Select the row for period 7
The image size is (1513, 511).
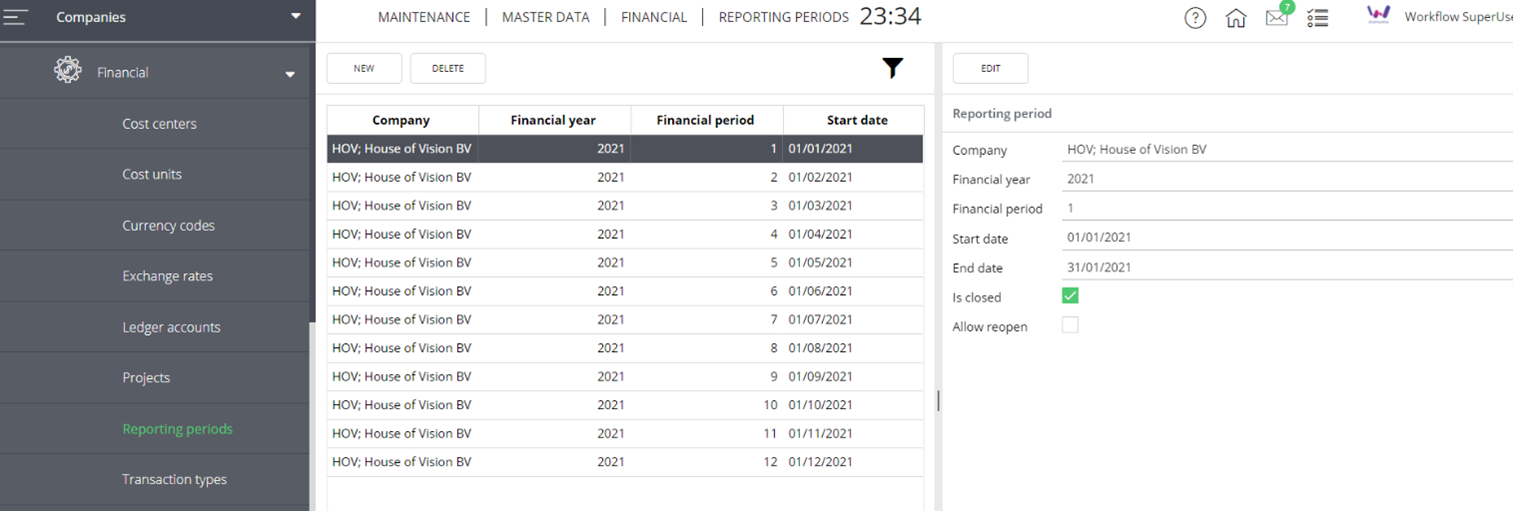(625, 319)
